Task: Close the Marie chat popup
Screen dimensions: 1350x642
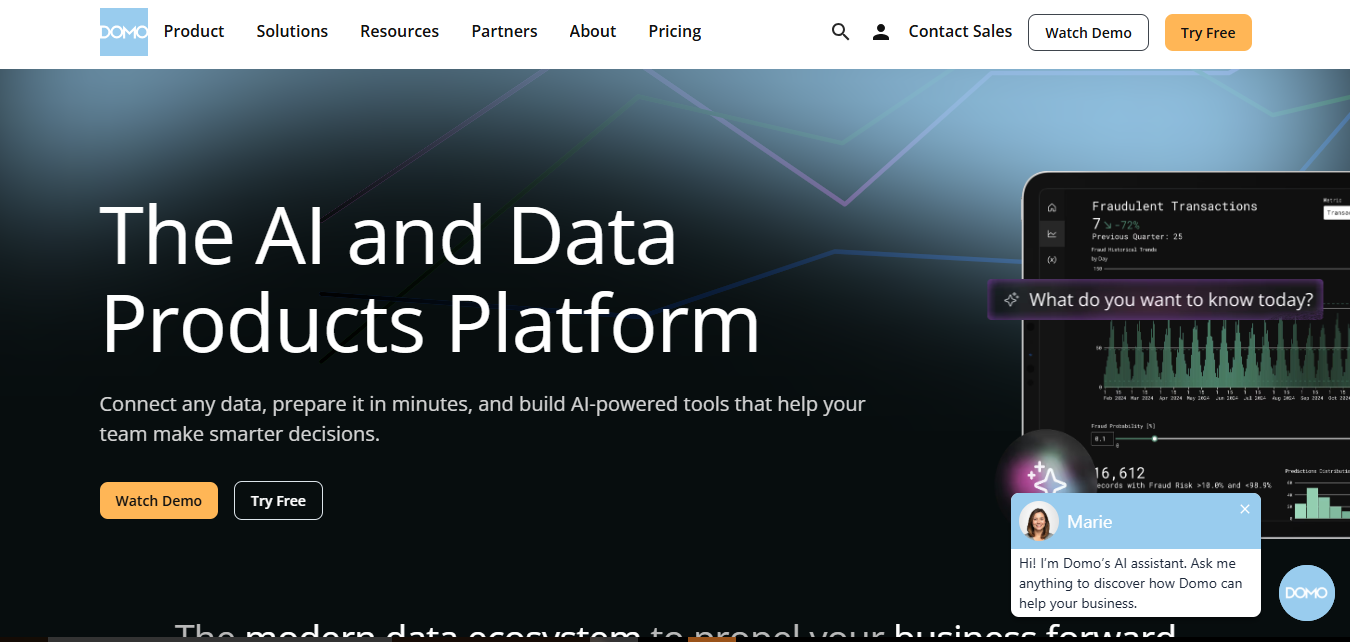Action: coord(1245,509)
